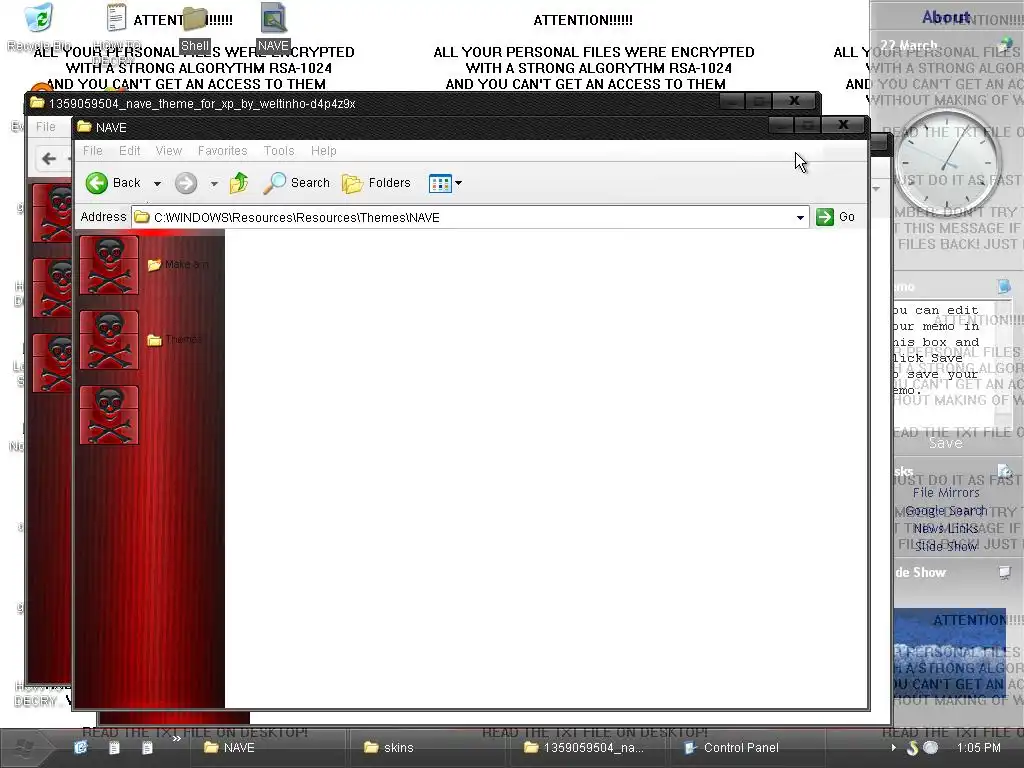
Task: Open File menu in the back 1359059504 window
Action: pyautogui.click(x=45, y=127)
